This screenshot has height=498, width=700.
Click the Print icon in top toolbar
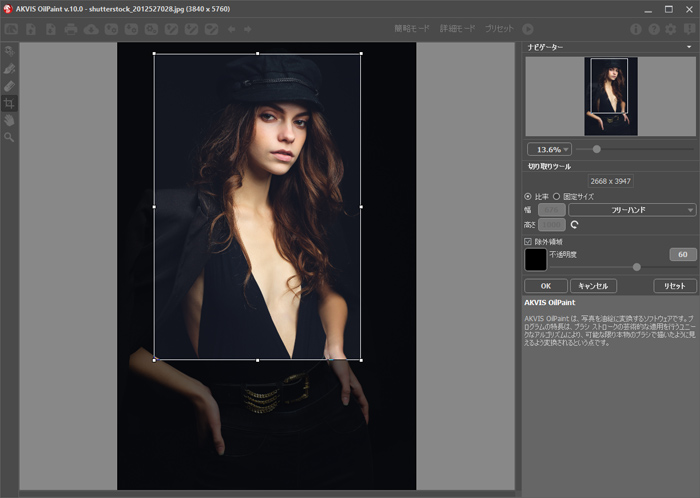(71, 29)
